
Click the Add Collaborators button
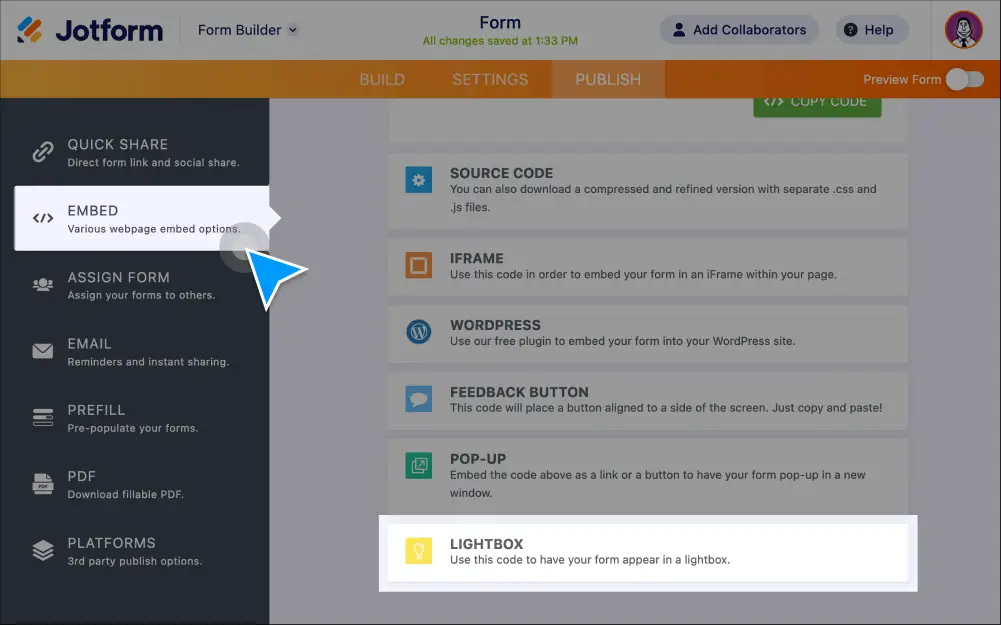tap(739, 29)
